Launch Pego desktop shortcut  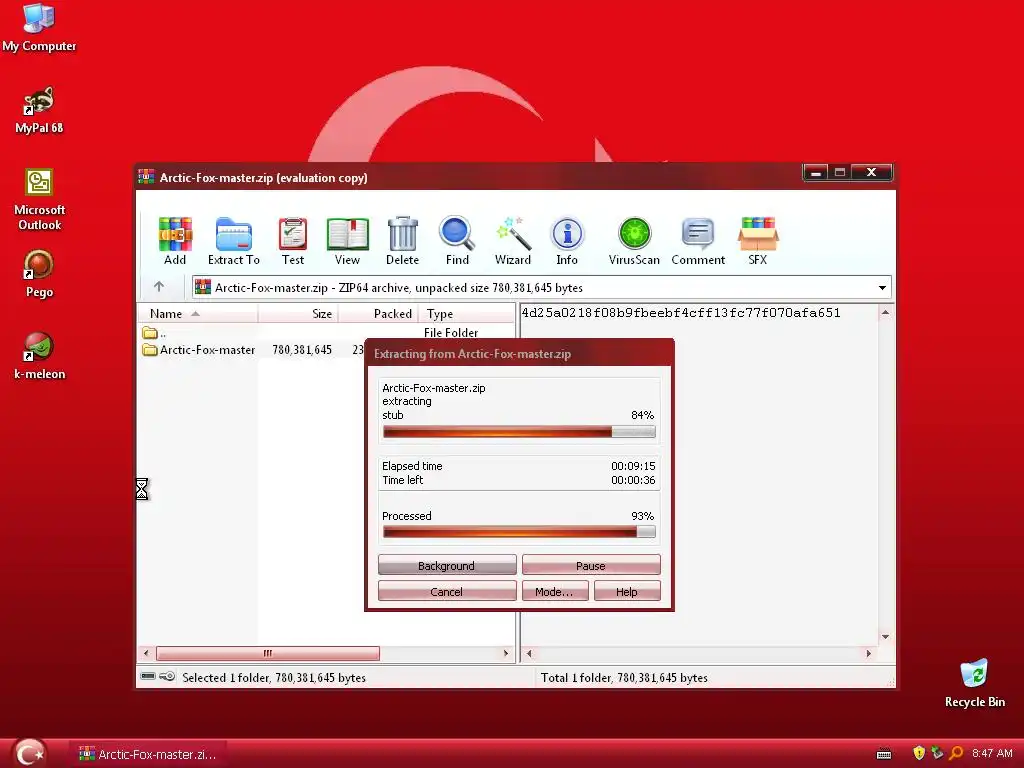coord(39,274)
